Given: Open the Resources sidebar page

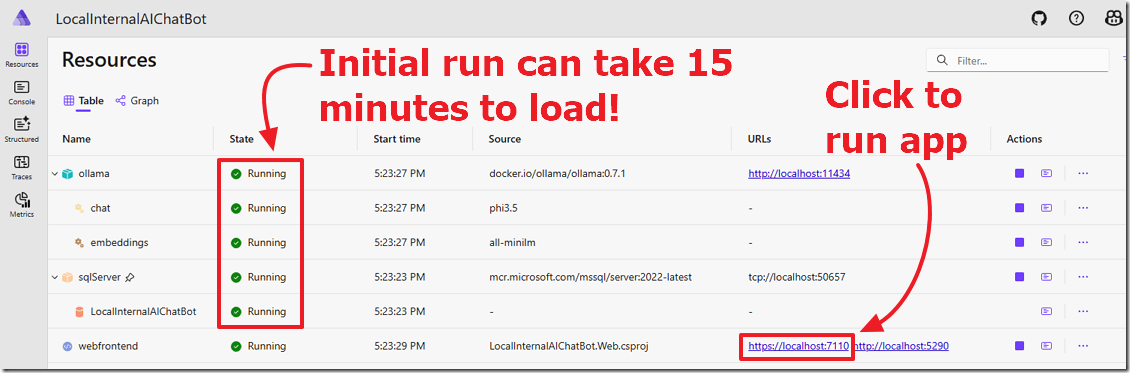Looking at the screenshot, I should pyautogui.click(x=22, y=55).
